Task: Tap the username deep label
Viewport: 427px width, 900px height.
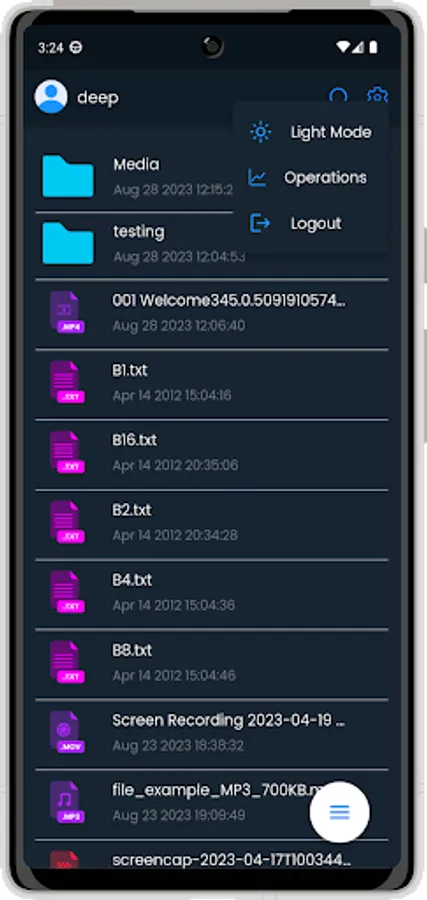Action: click(98, 97)
